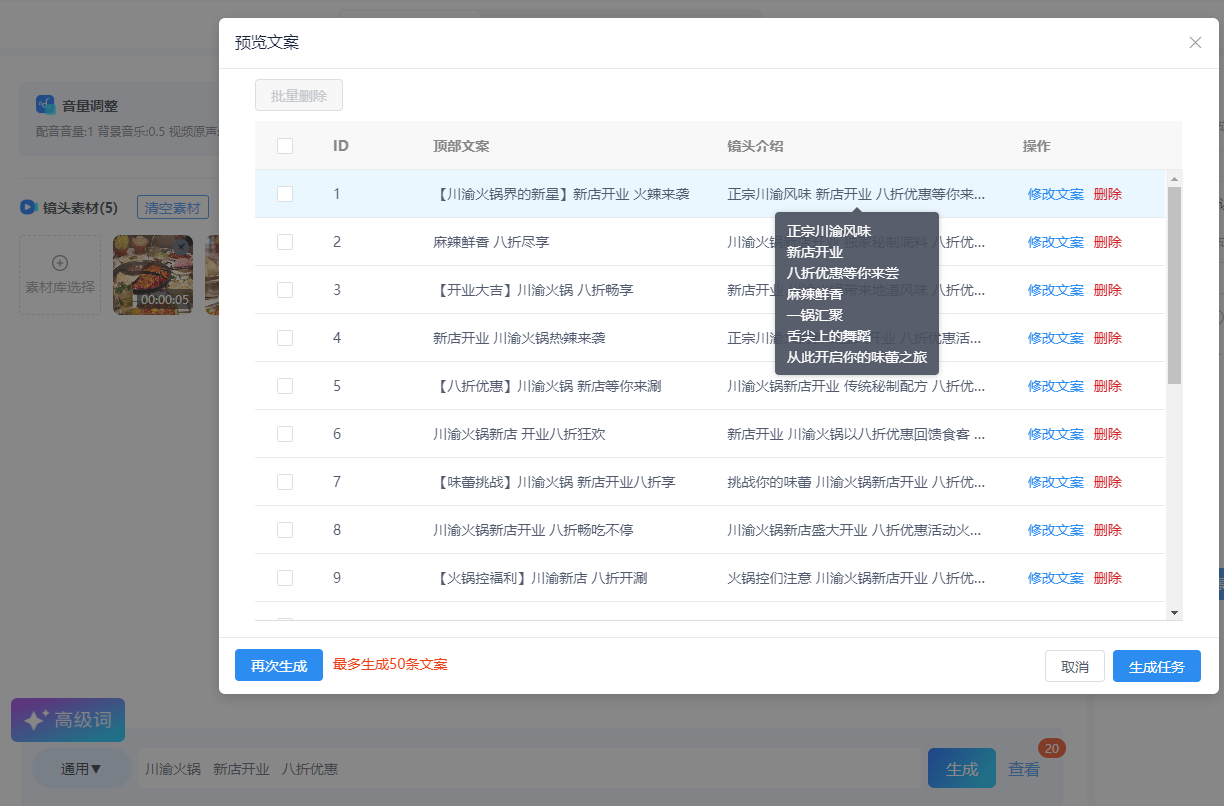Open the 通用 dropdown selector
Viewport: 1224px width, 806px height.
pos(82,769)
